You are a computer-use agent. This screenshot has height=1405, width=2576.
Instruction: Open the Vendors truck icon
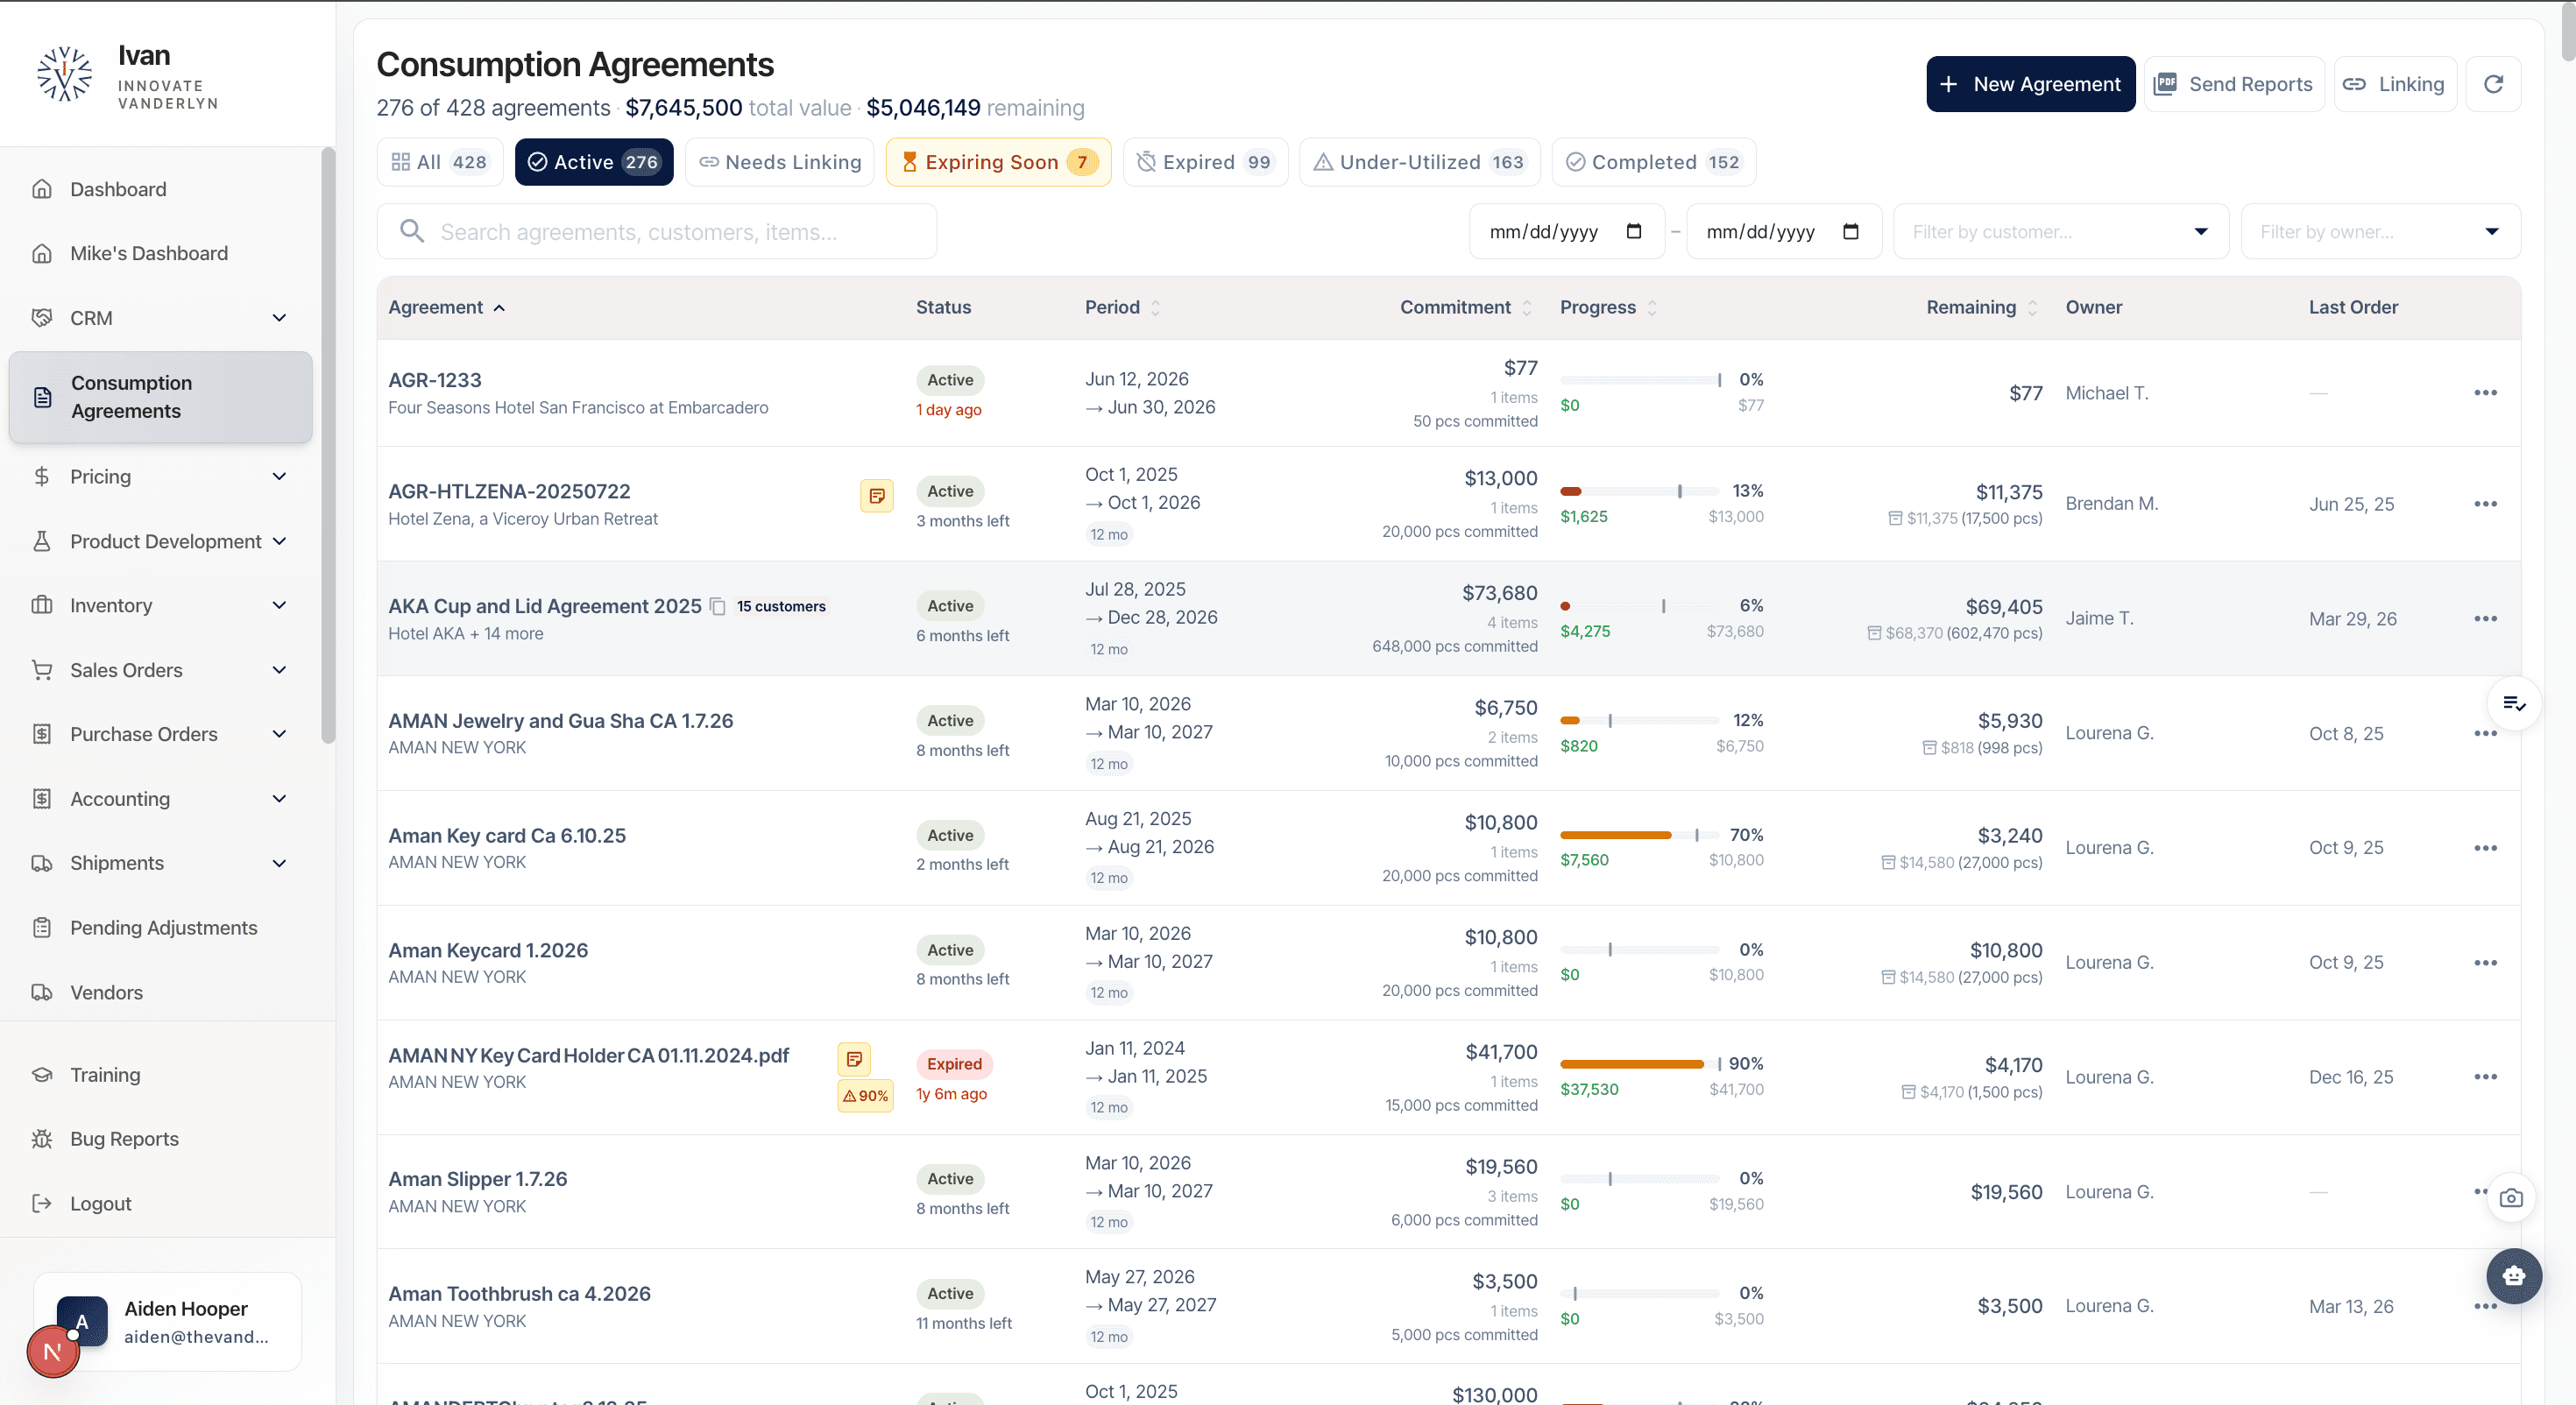coord(42,992)
